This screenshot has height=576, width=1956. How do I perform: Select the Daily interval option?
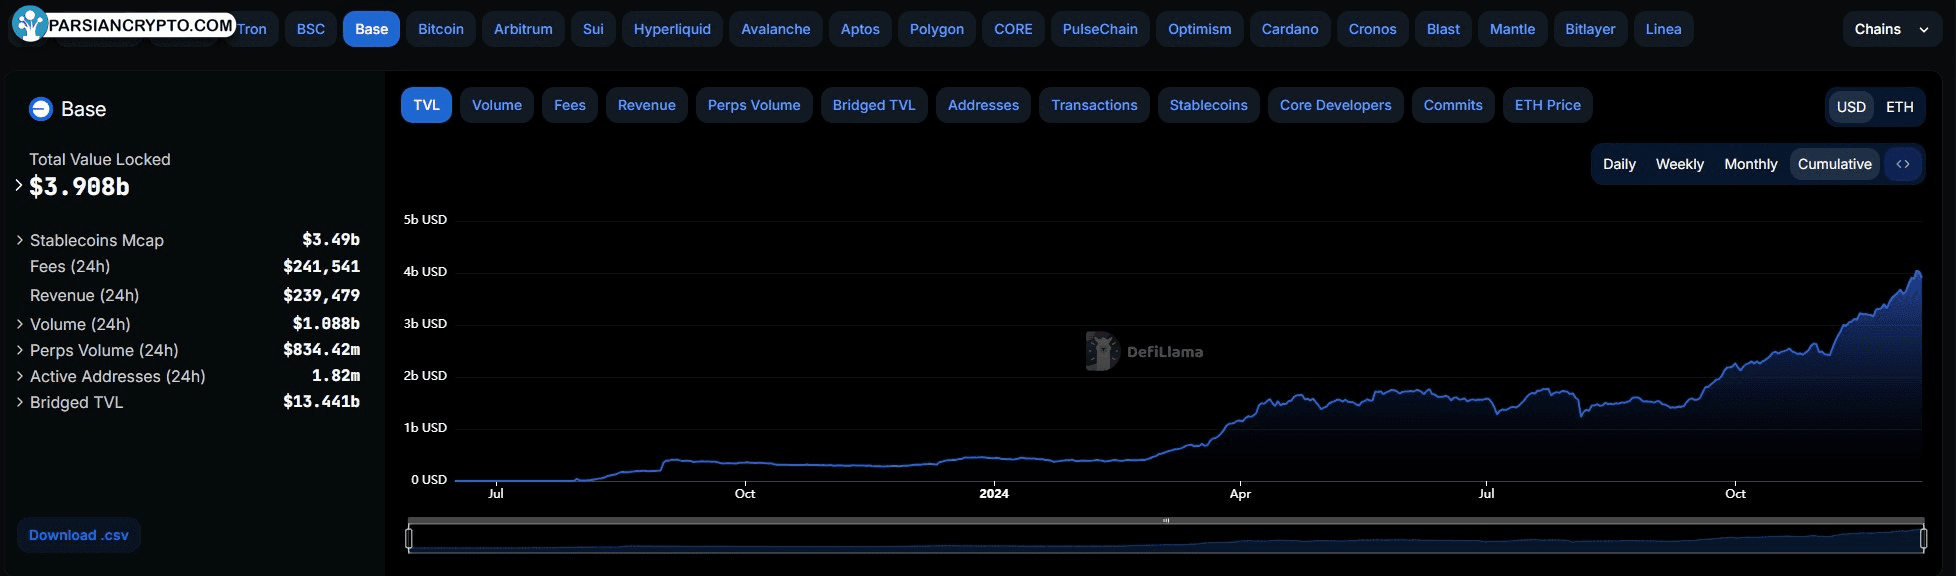[1619, 164]
